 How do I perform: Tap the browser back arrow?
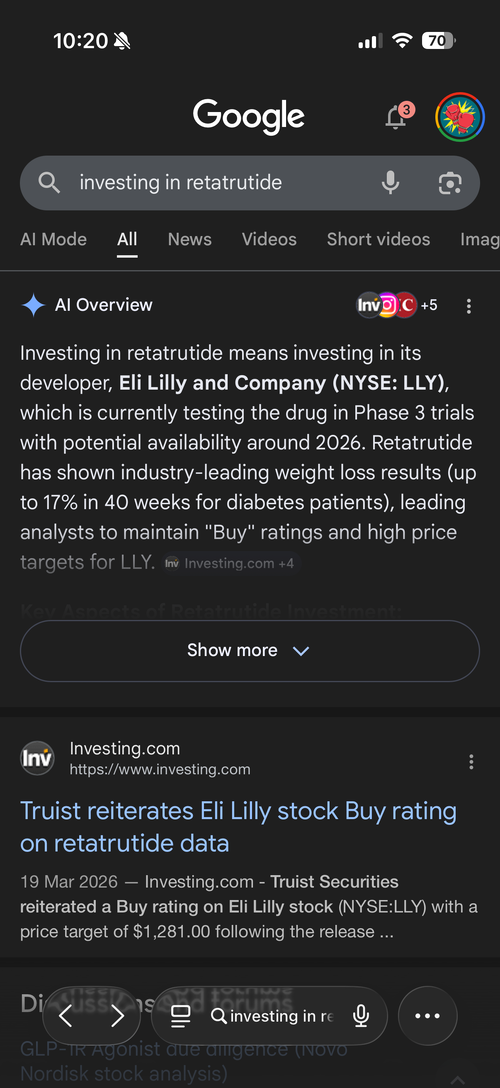pyautogui.click(x=65, y=1016)
